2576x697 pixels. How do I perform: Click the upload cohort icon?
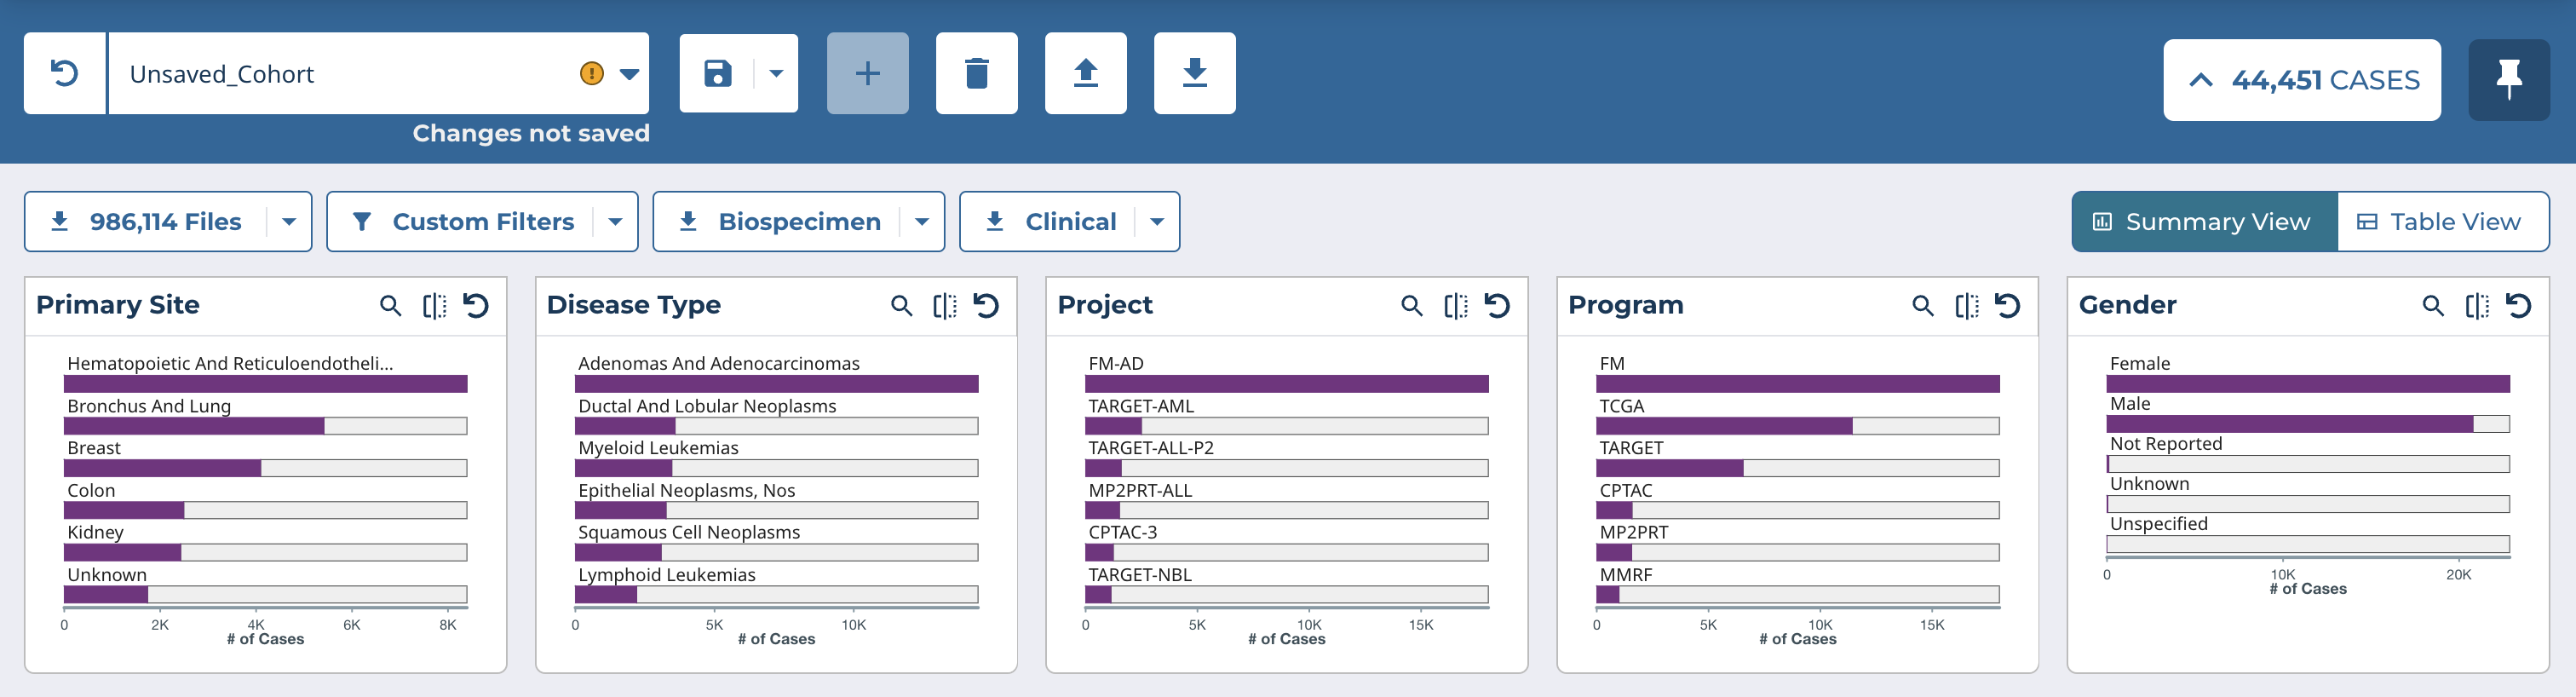coord(1085,73)
